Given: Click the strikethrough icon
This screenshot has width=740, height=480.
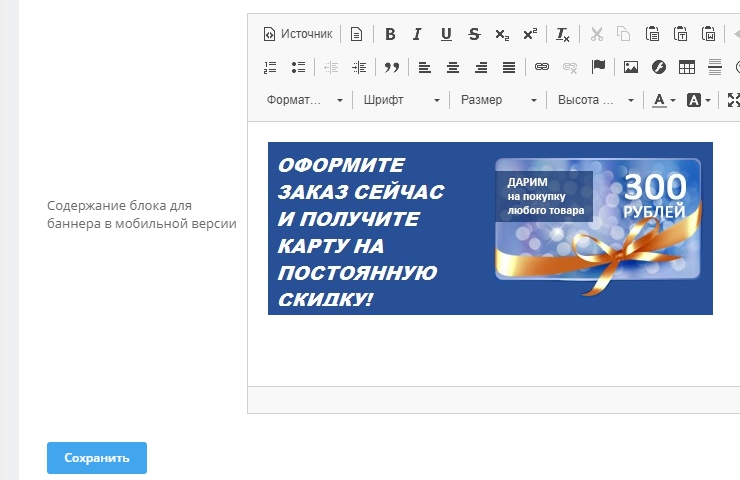Looking at the screenshot, I should point(474,34).
